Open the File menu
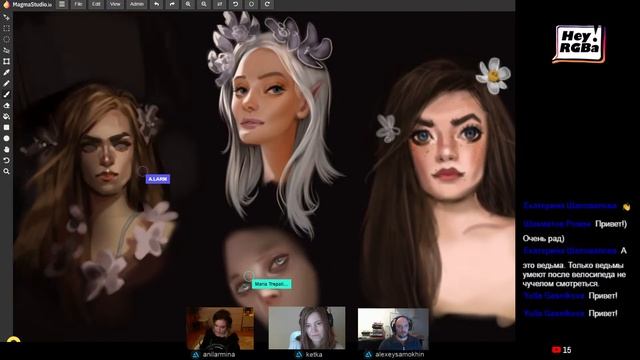Screen dimensions: 640x360 pos(78,4)
